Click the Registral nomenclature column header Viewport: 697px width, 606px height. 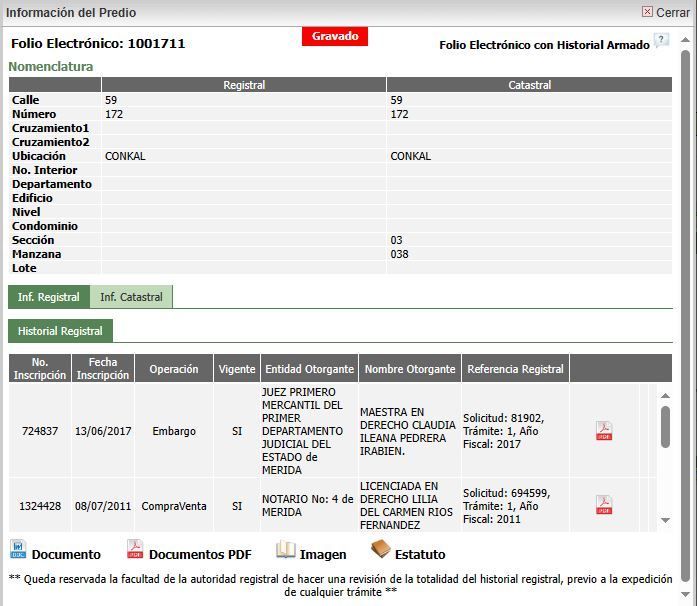coord(244,85)
